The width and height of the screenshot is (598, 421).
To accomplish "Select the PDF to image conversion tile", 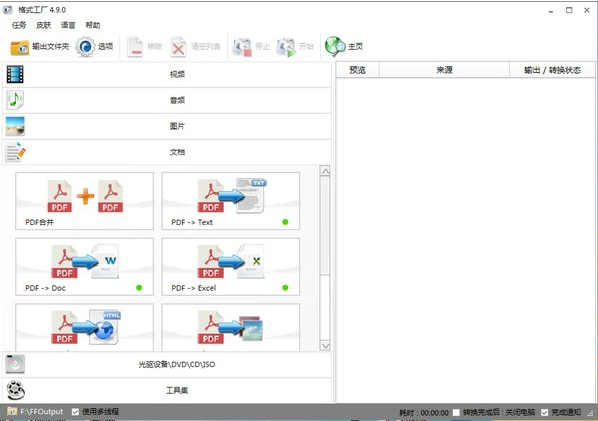I will click(231, 327).
